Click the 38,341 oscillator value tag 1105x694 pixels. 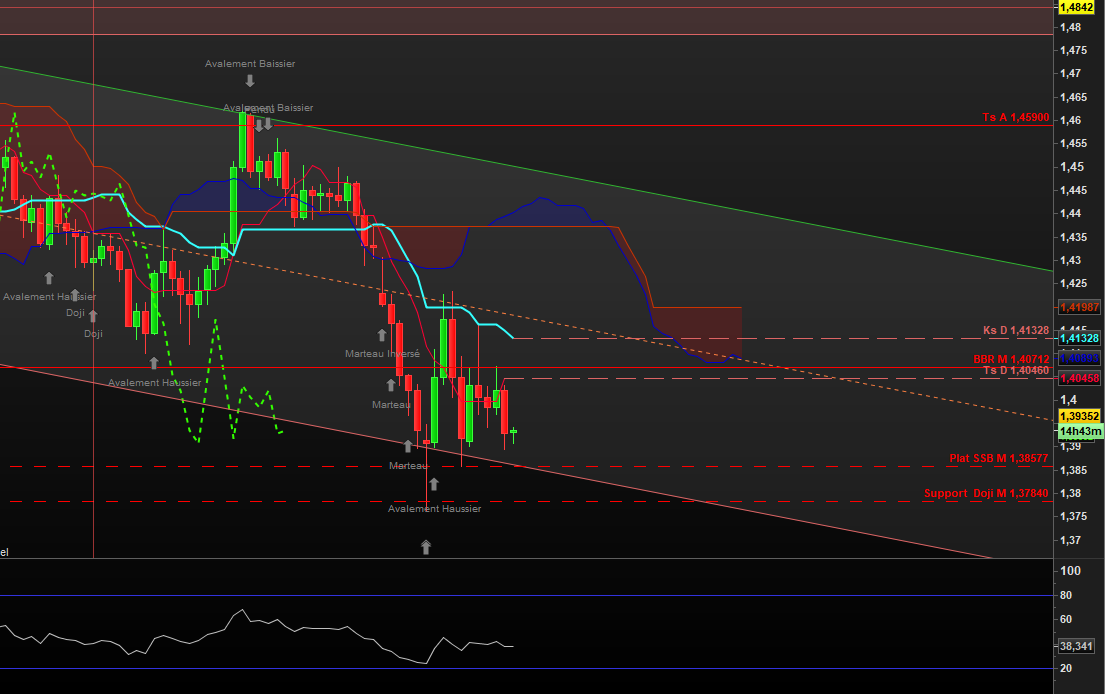(1079, 645)
